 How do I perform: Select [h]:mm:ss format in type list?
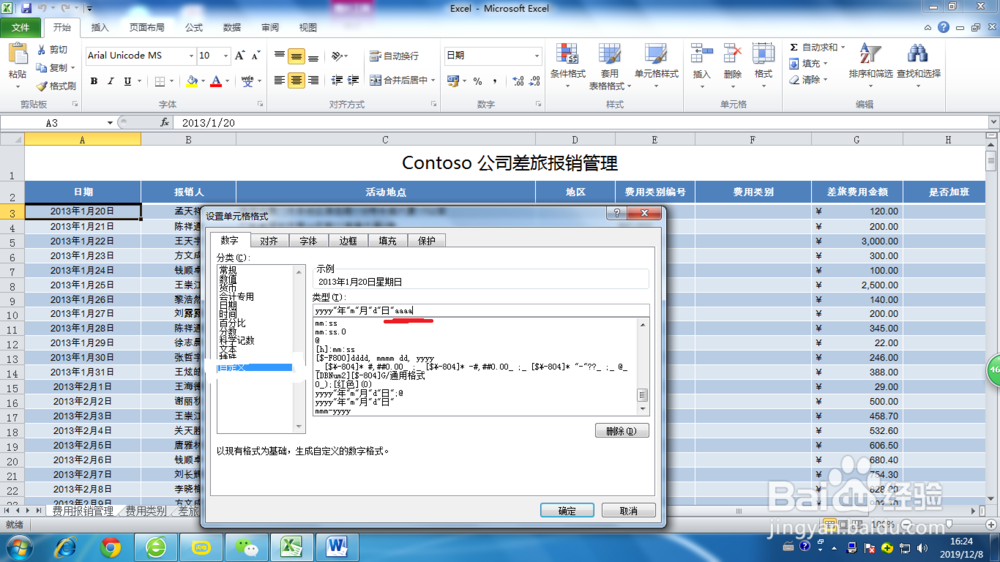pyautogui.click(x=335, y=350)
